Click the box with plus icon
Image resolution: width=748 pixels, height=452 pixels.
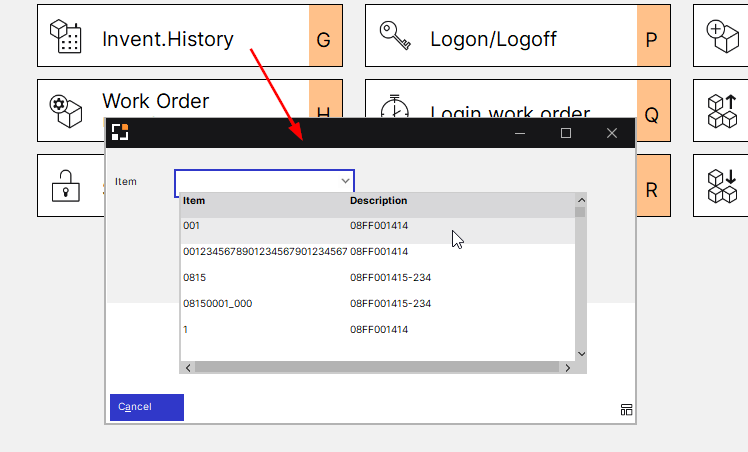pos(722,36)
